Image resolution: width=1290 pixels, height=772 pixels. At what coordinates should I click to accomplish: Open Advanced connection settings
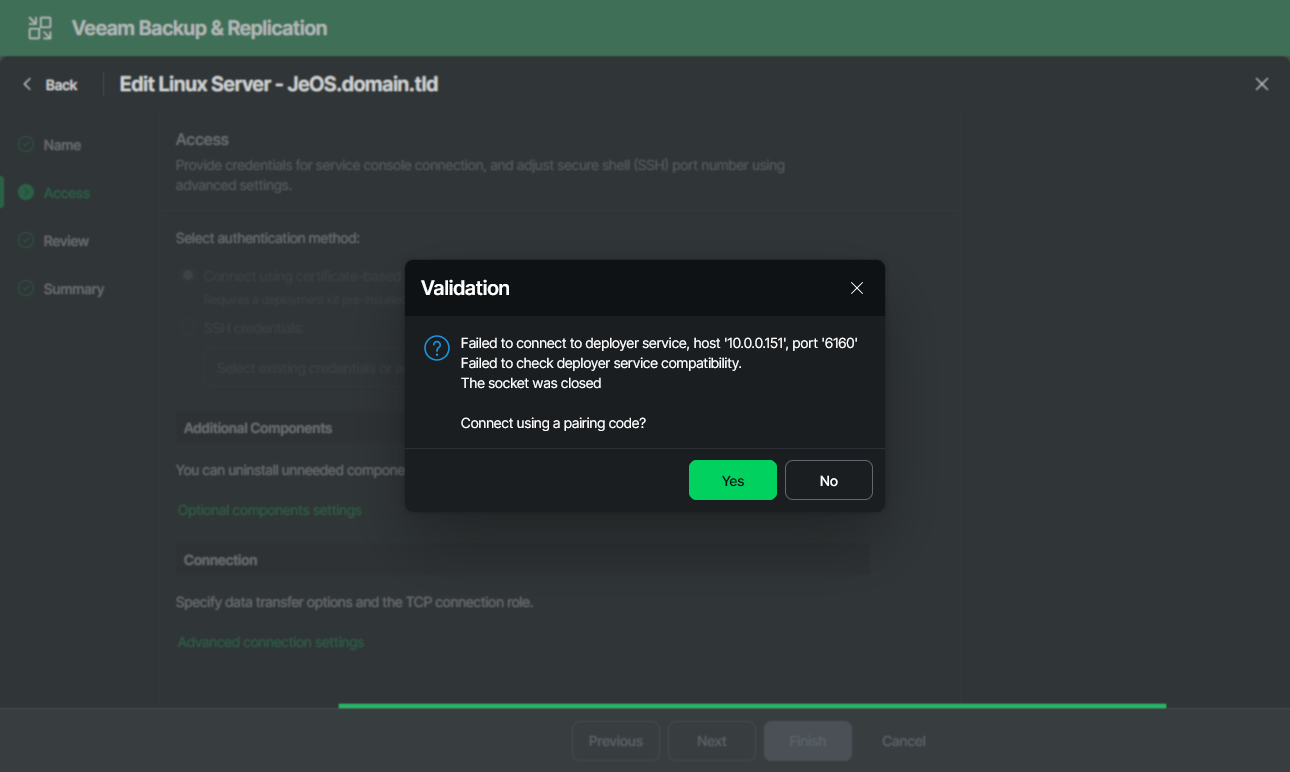(270, 641)
